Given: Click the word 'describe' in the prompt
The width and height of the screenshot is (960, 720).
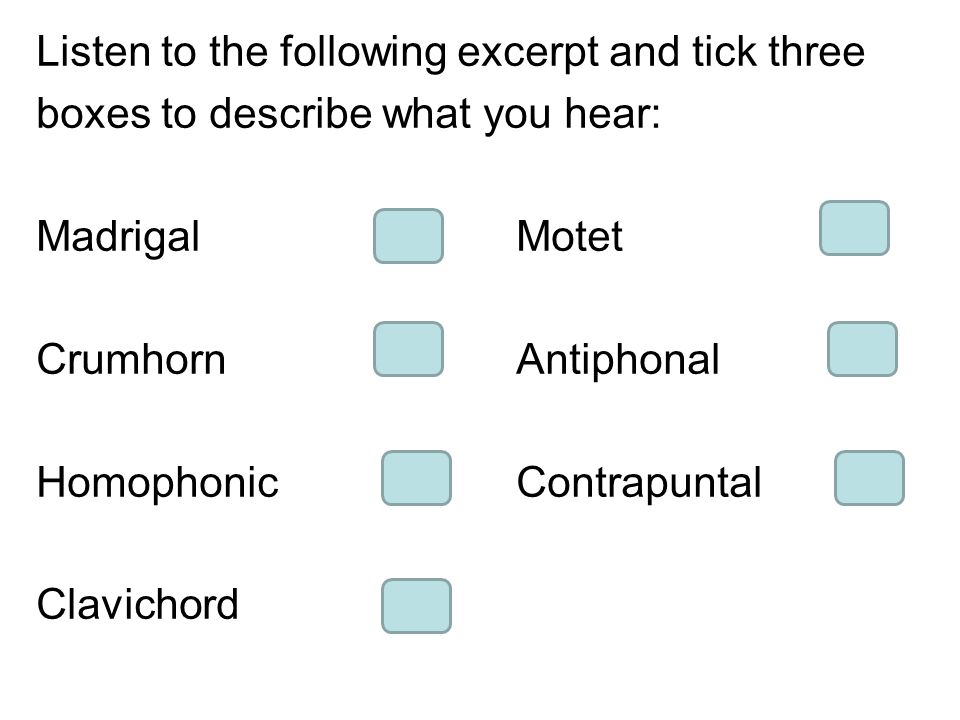Looking at the screenshot, I should click(x=291, y=114).
